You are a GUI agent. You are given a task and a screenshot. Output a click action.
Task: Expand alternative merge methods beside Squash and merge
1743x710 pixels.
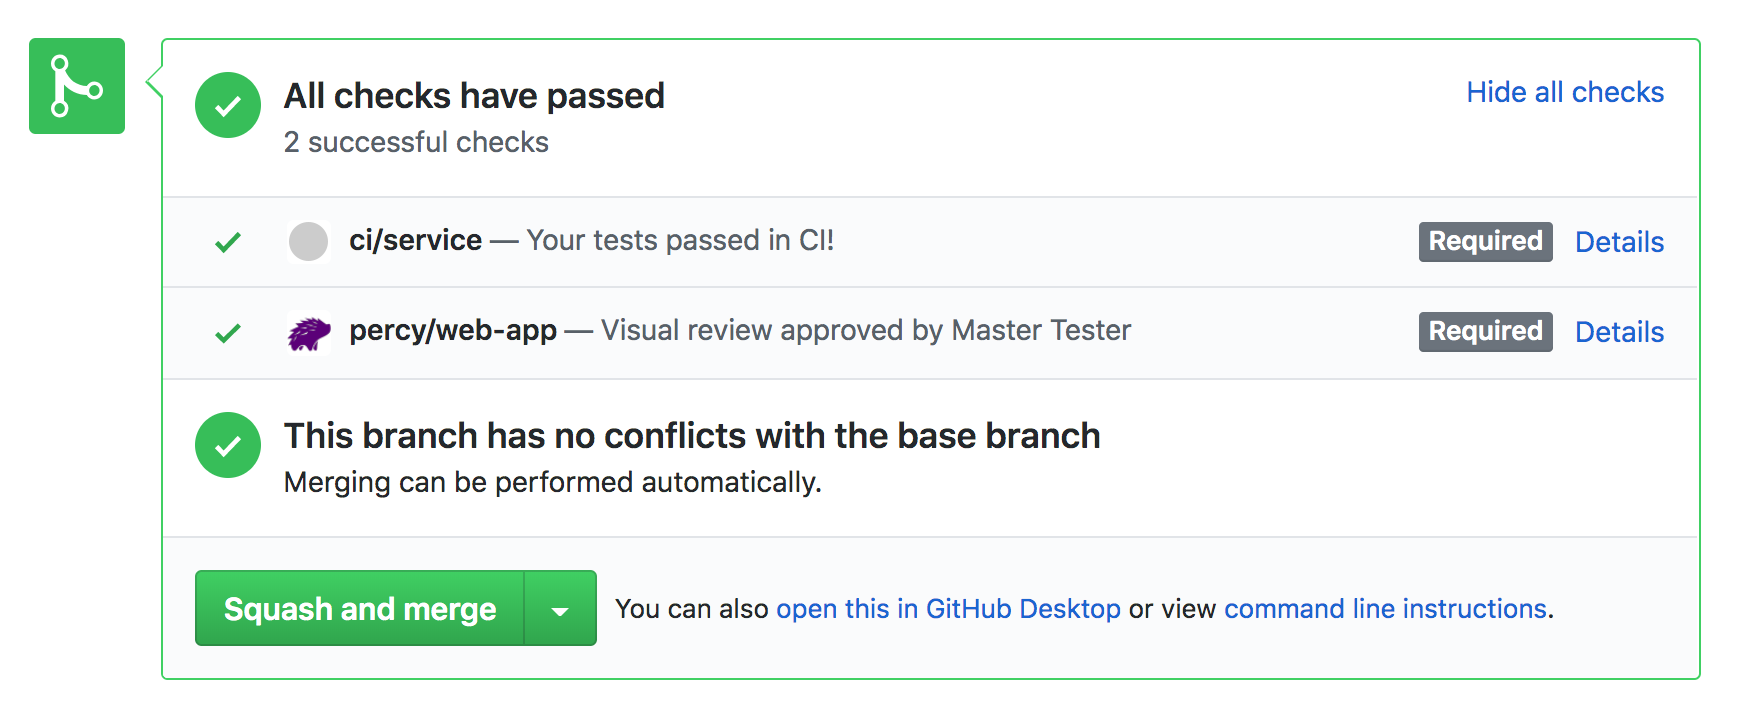point(559,608)
